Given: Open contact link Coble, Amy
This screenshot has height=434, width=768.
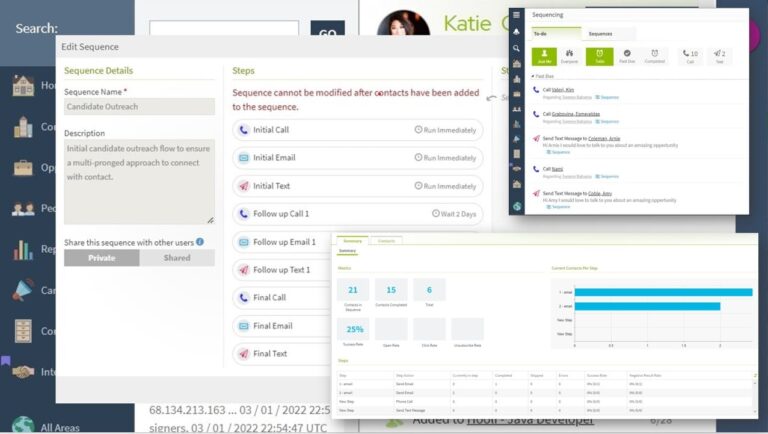Looking at the screenshot, I should (x=600, y=193).
